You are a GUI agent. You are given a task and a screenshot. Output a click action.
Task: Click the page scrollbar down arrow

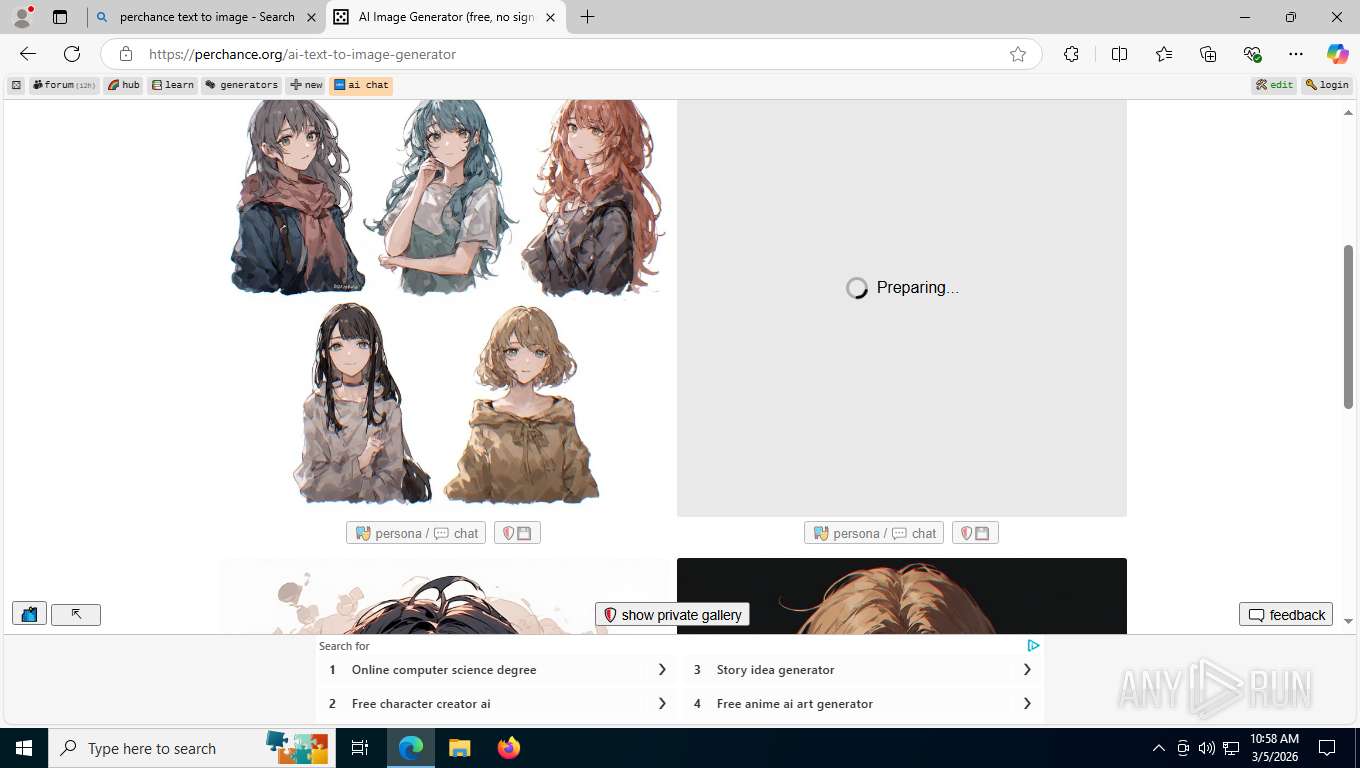[x=1348, y=621]
